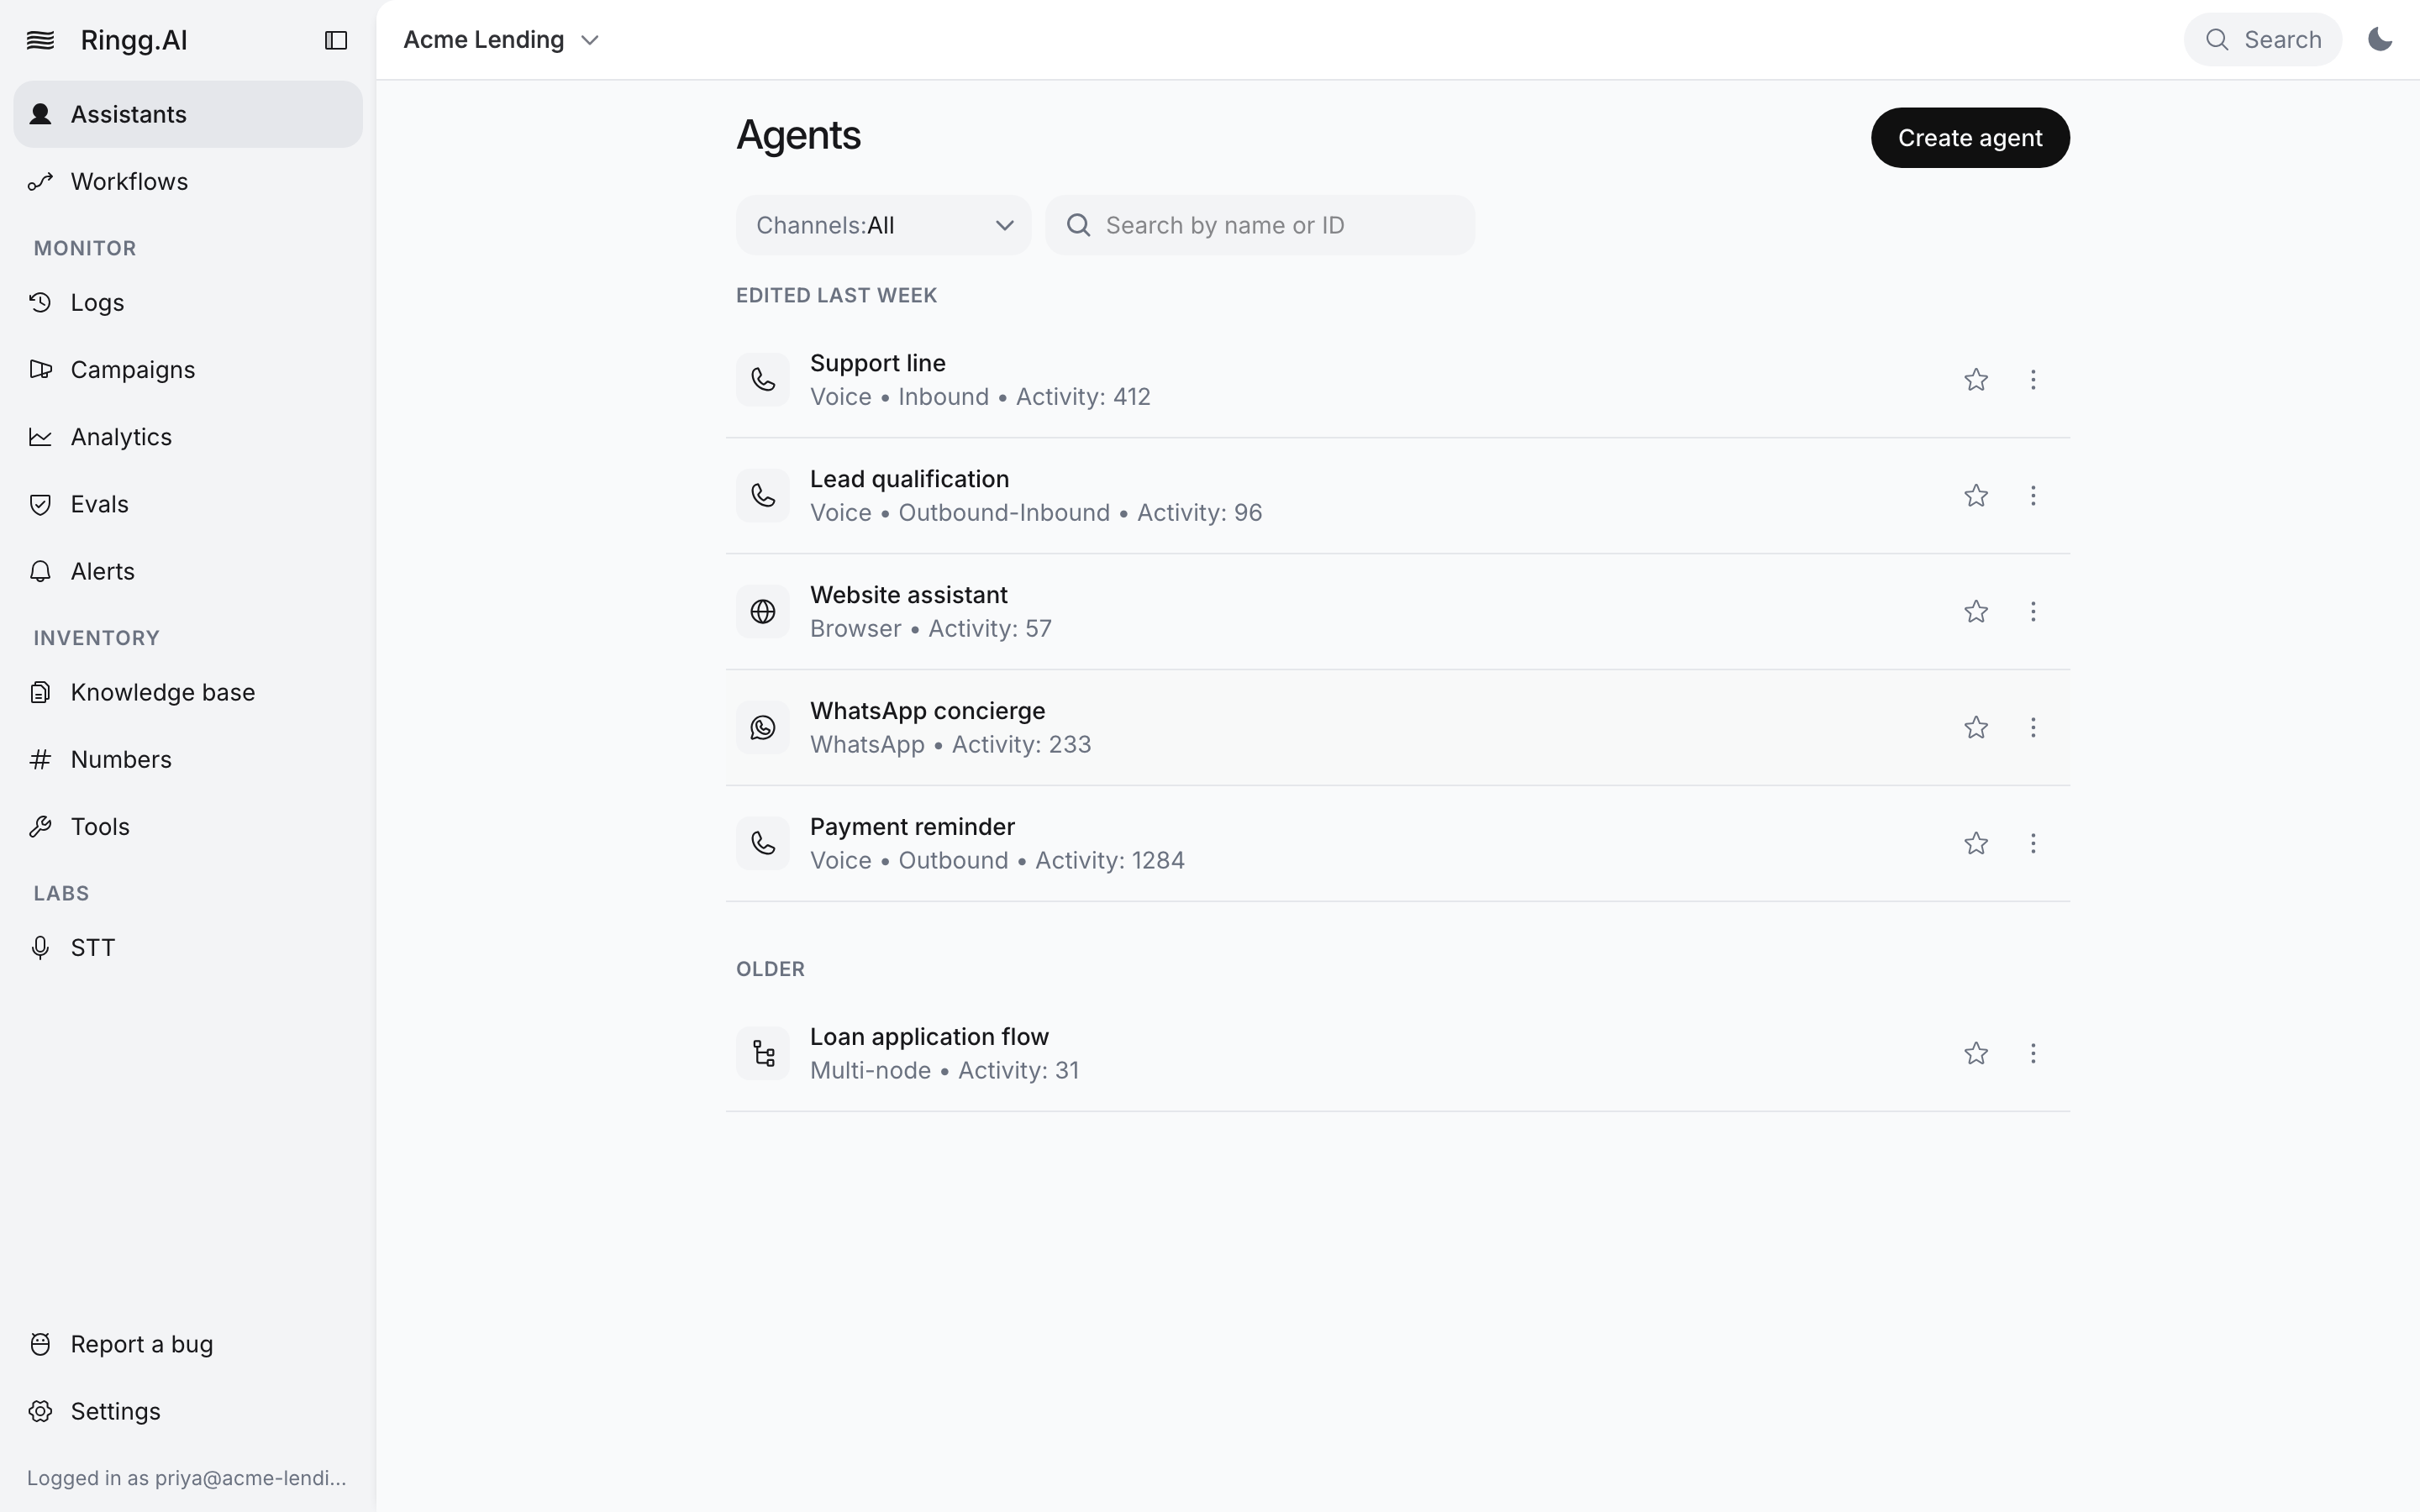Favorite the WhatsApp concierge agent
The image size is (2420, 1512).
point(1975,728)
